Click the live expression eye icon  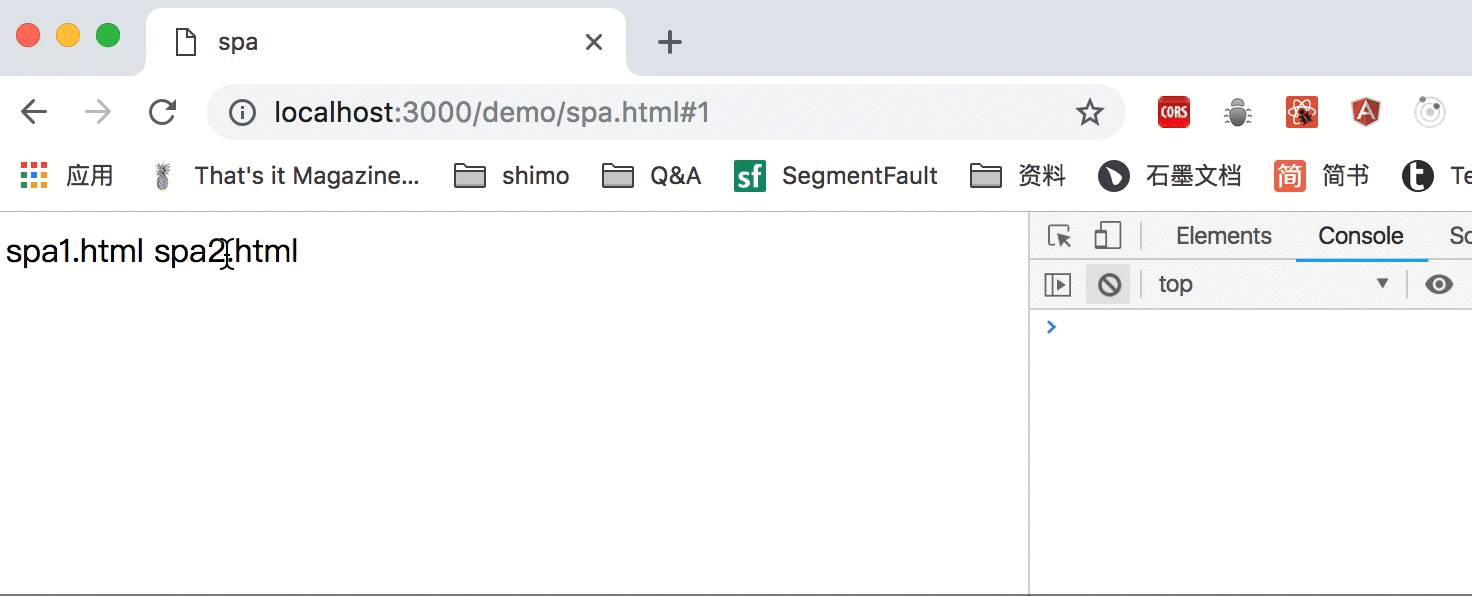(1439, 285)
